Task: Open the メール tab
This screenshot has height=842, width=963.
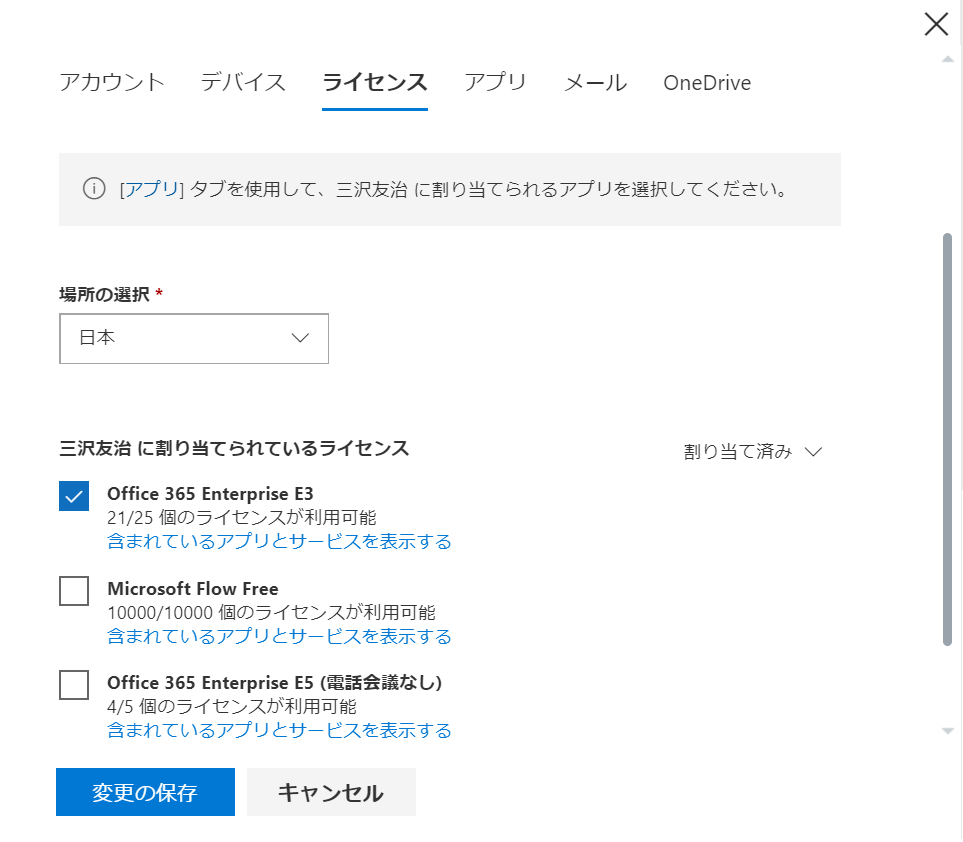Action: (595, 82)
